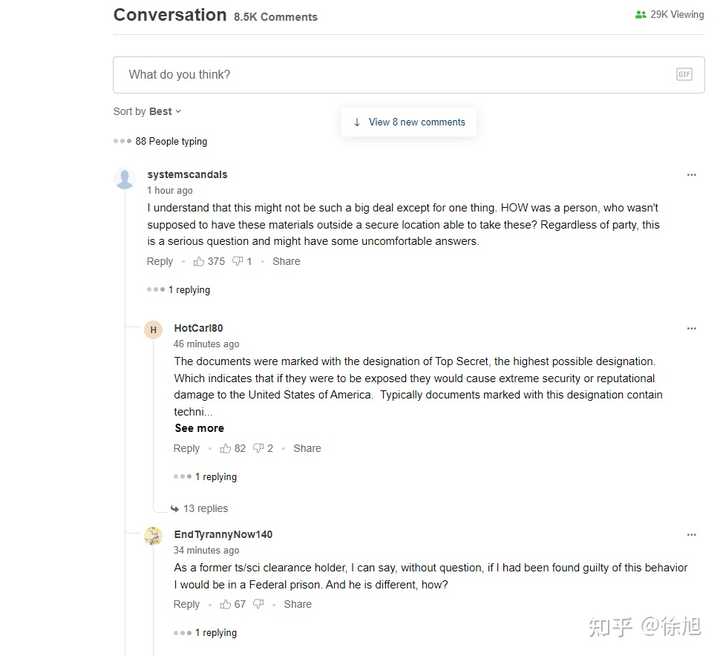
Task: Expand HotCarl80's comment with See more
Action: tap(199, 428)
